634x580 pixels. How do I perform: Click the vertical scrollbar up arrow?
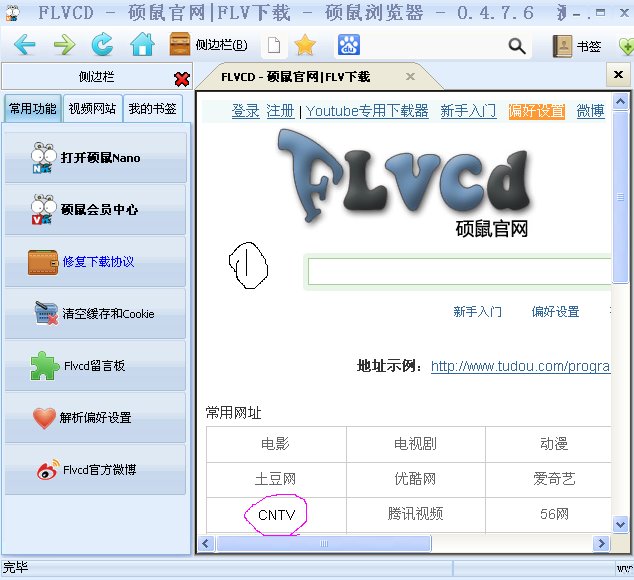[x=620, y=102]
